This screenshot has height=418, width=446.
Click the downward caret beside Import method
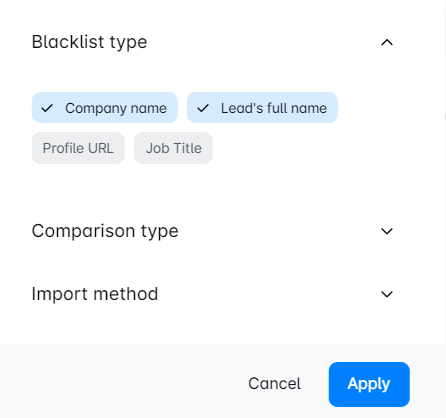coord(387,294)
